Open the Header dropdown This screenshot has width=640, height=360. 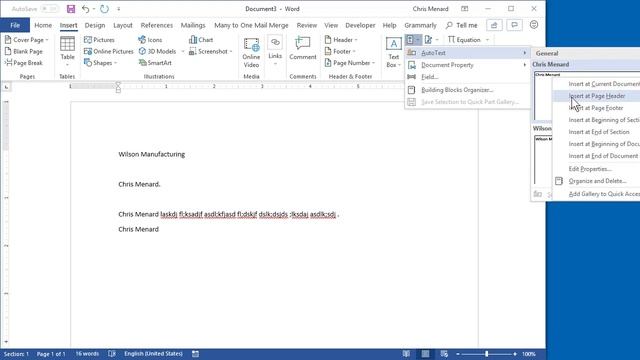click(x=341, y=40)
